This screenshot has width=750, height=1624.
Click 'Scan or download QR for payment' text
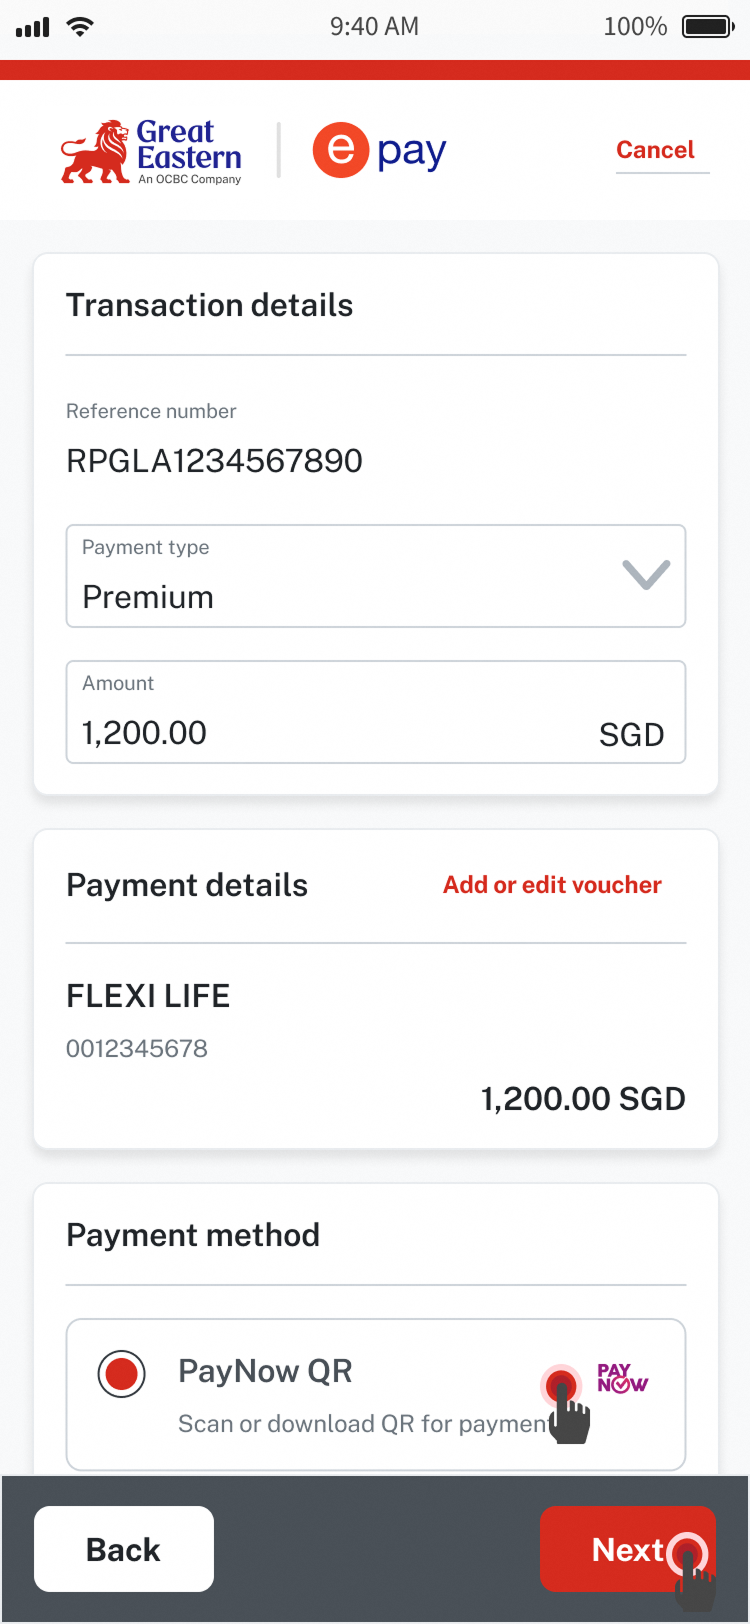360,1424
